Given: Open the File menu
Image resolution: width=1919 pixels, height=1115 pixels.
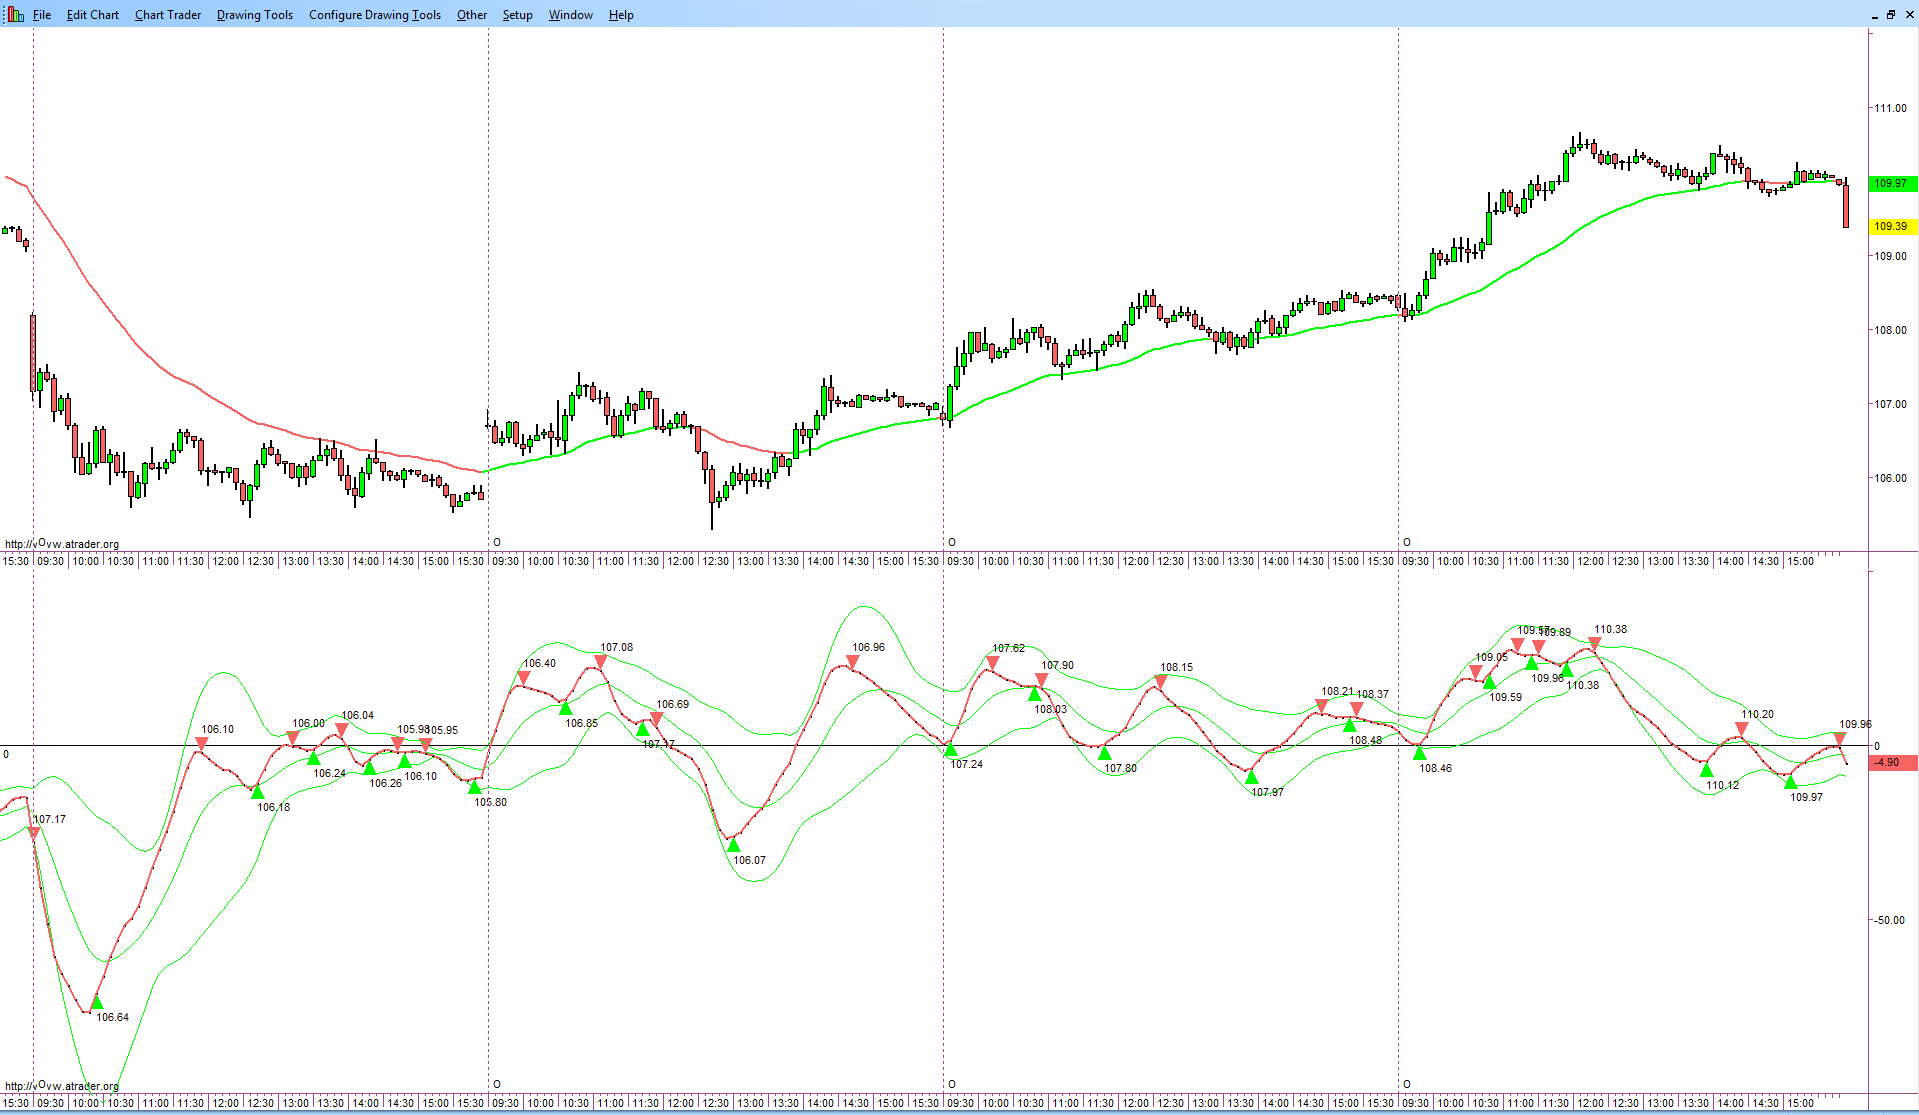Looking at the screenshot, I should click(42, 15).
